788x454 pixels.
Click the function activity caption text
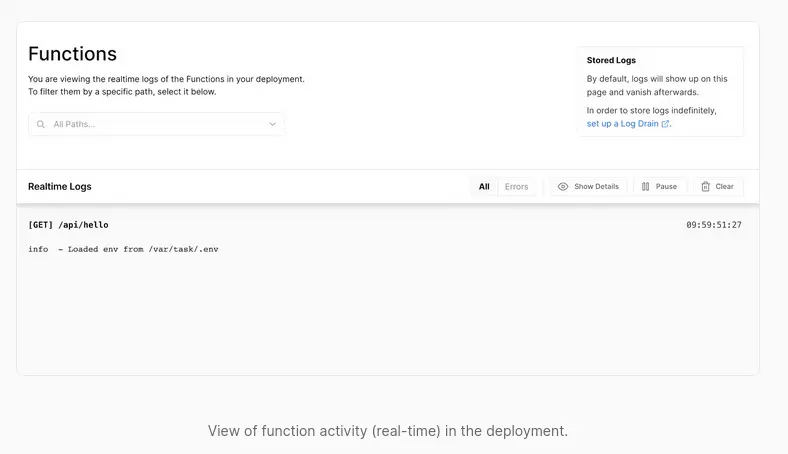pos(388,431)
